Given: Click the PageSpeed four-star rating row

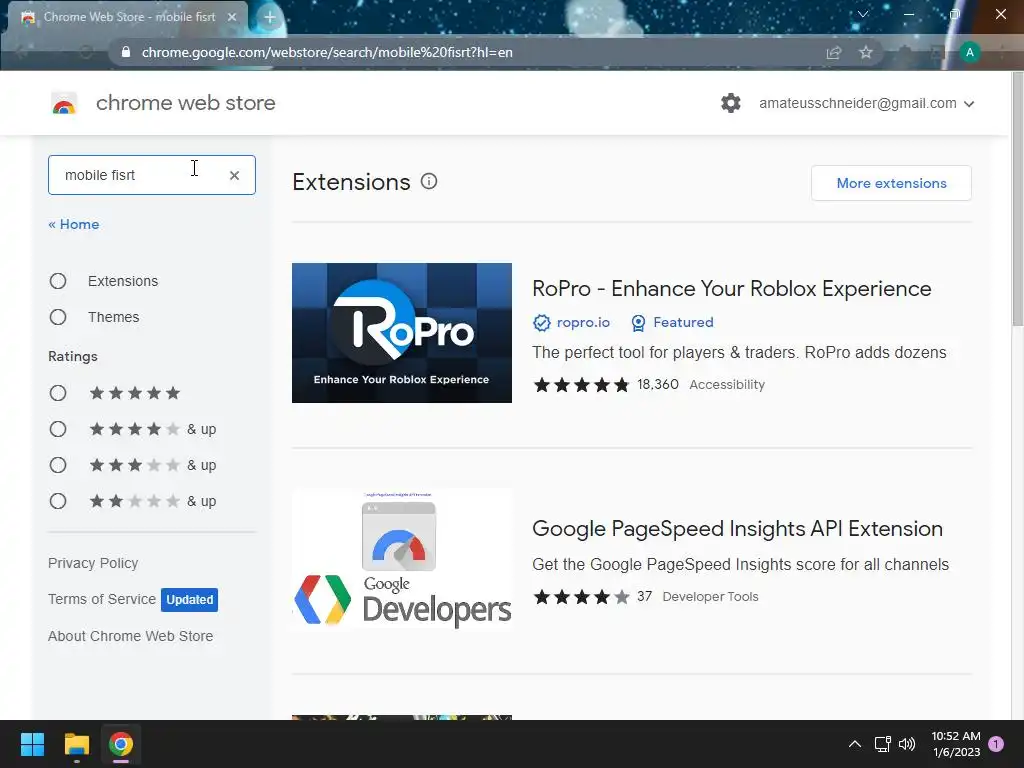Looking at the screenshot, I should click(581, 597).
